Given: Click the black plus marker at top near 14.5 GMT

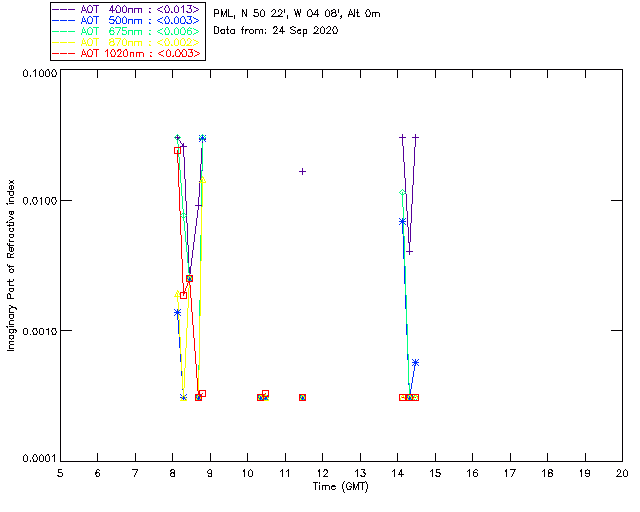Looking at the screenshot, I should tap(415, 138).
